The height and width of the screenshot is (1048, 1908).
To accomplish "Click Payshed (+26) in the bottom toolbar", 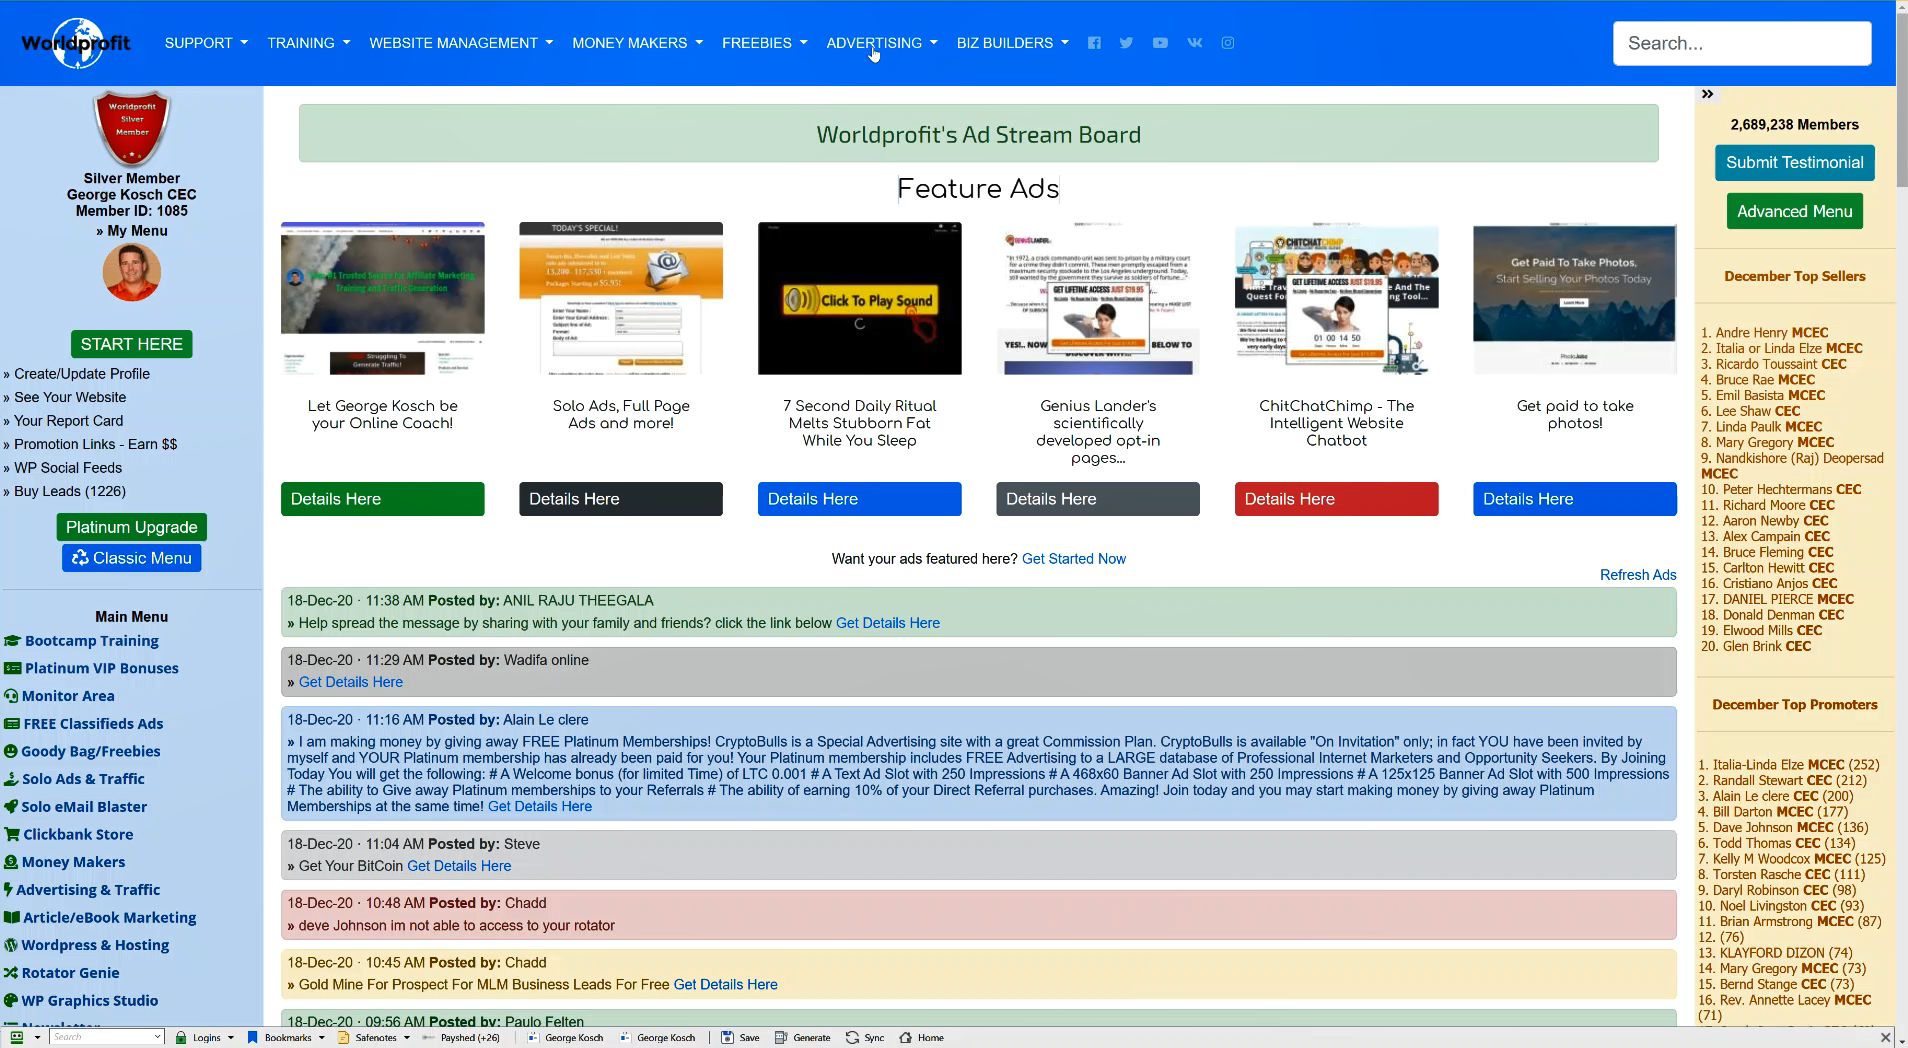I will pos(461,1037).
